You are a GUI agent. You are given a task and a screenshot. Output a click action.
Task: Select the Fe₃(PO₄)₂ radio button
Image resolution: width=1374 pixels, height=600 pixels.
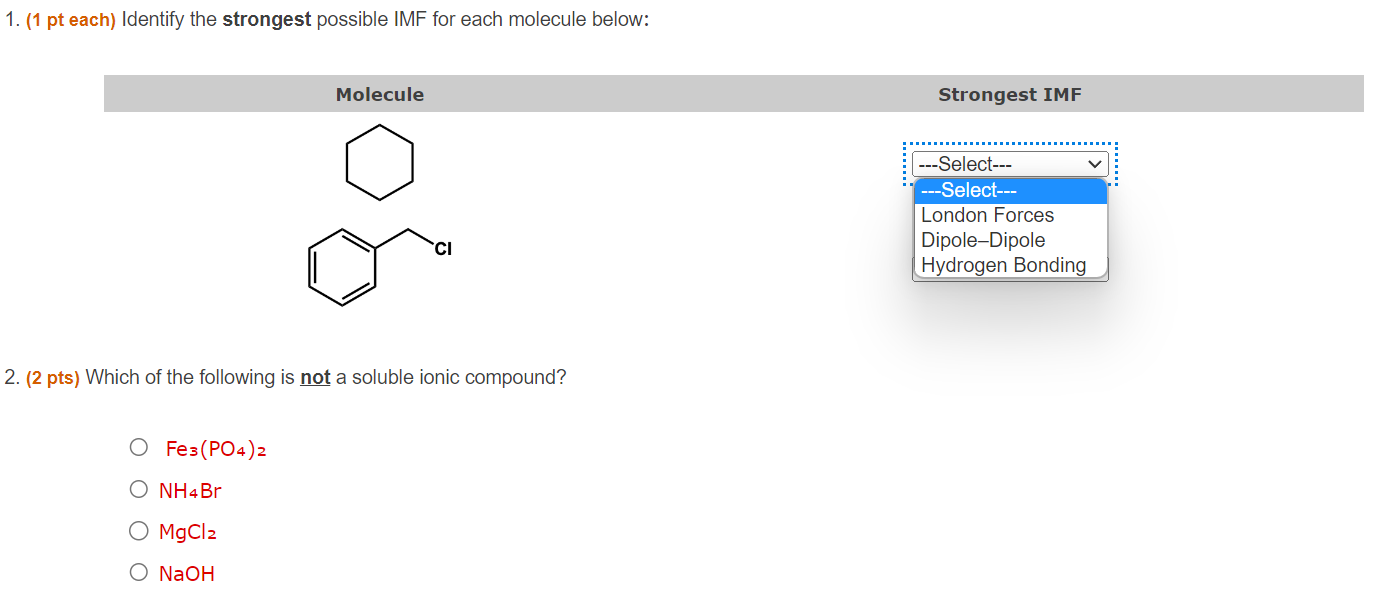139,447
